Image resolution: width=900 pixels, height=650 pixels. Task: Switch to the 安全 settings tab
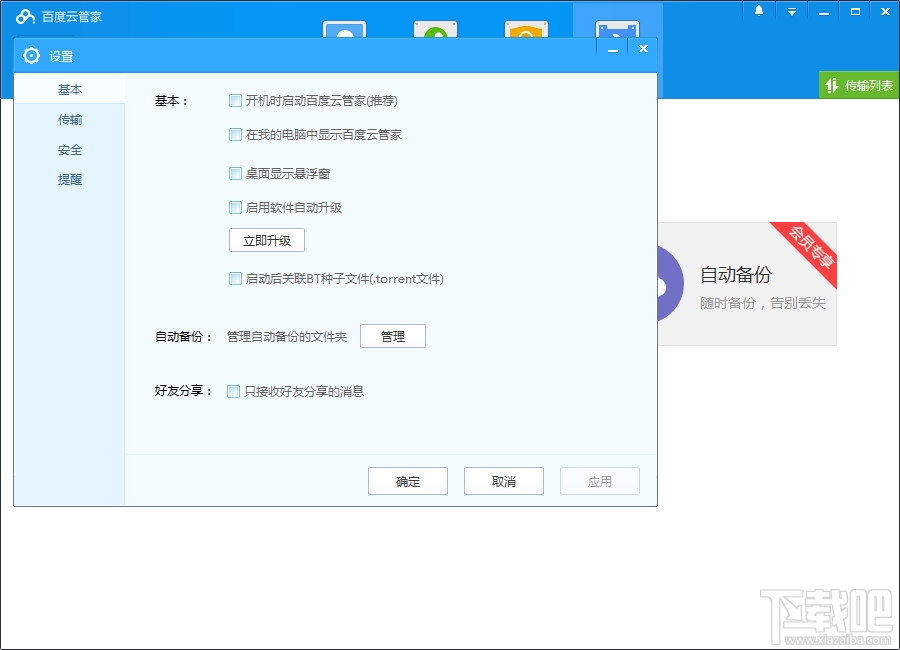(69, 150)
